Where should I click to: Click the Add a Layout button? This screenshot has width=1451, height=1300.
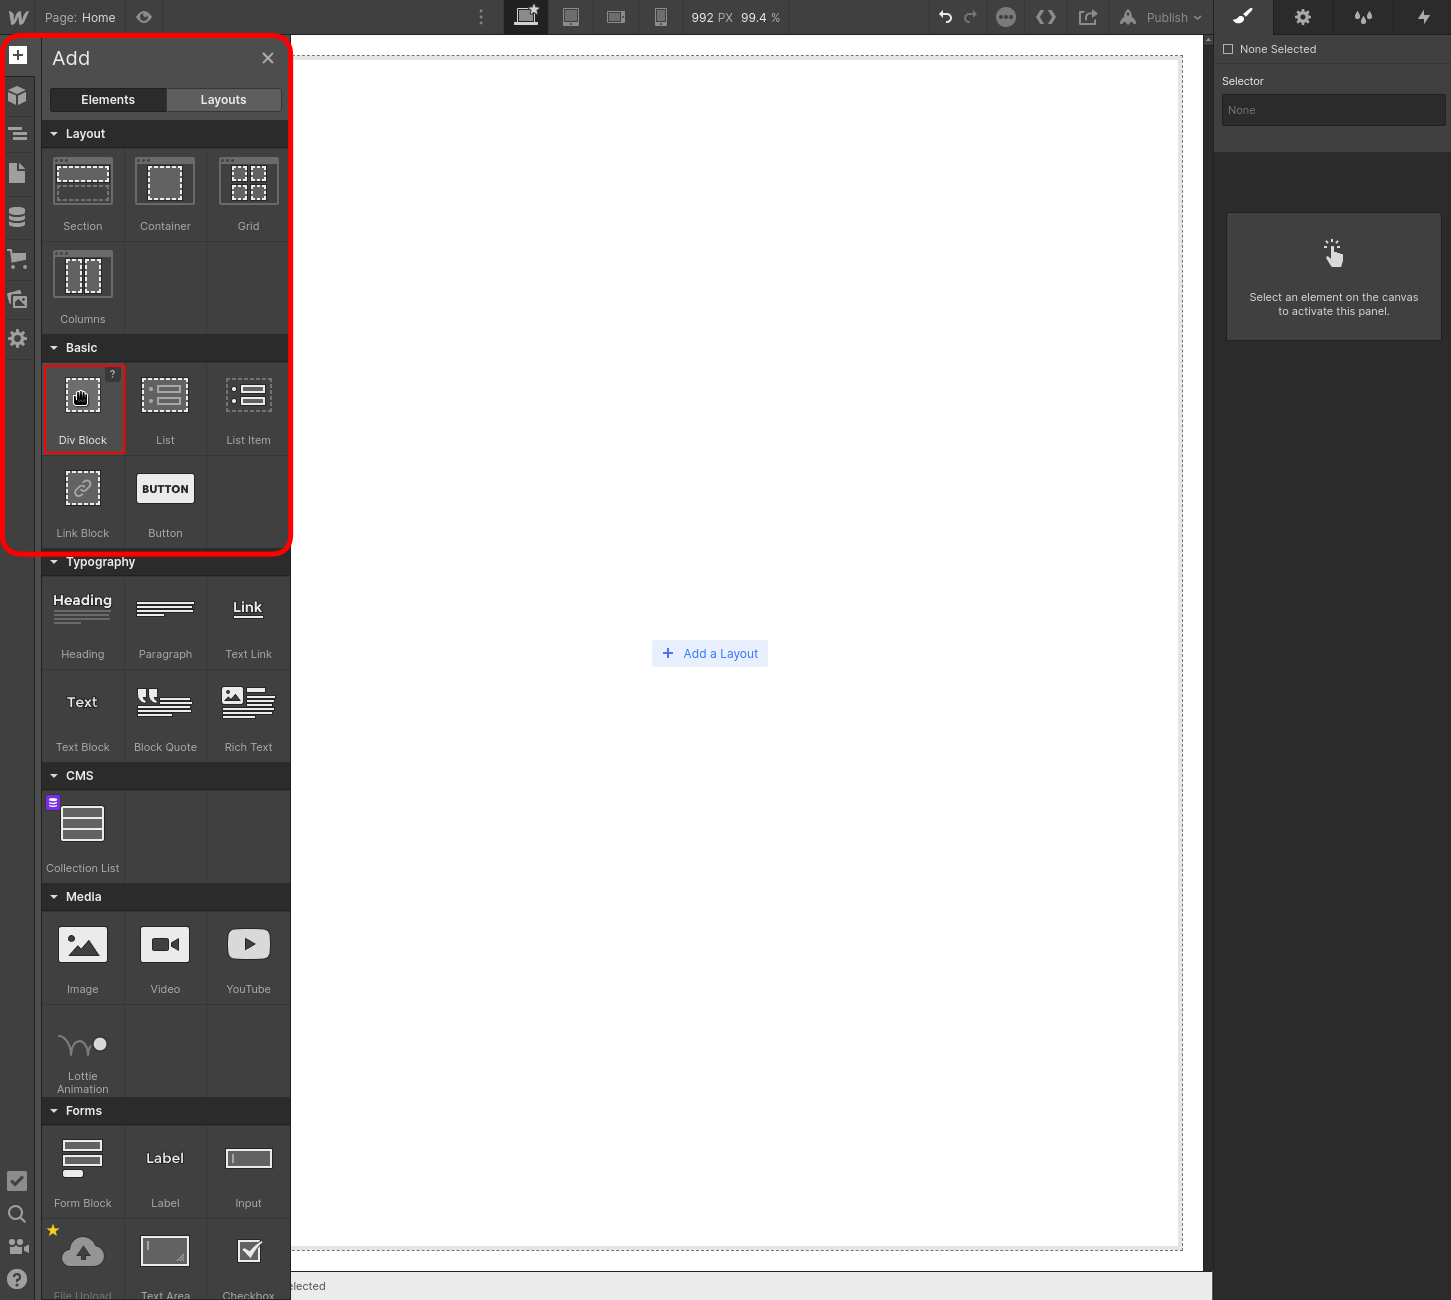710,653
